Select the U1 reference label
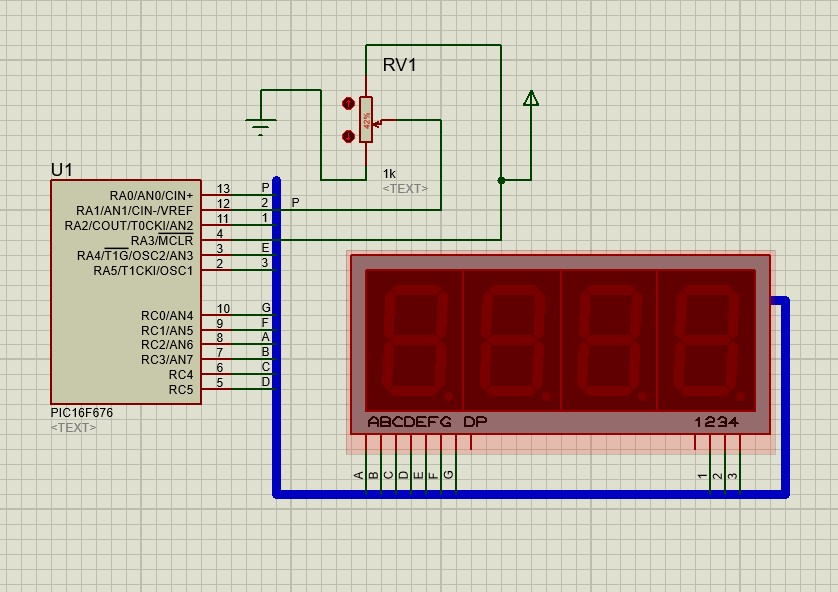Screen dimensions: 838x592 click(61, 170)
